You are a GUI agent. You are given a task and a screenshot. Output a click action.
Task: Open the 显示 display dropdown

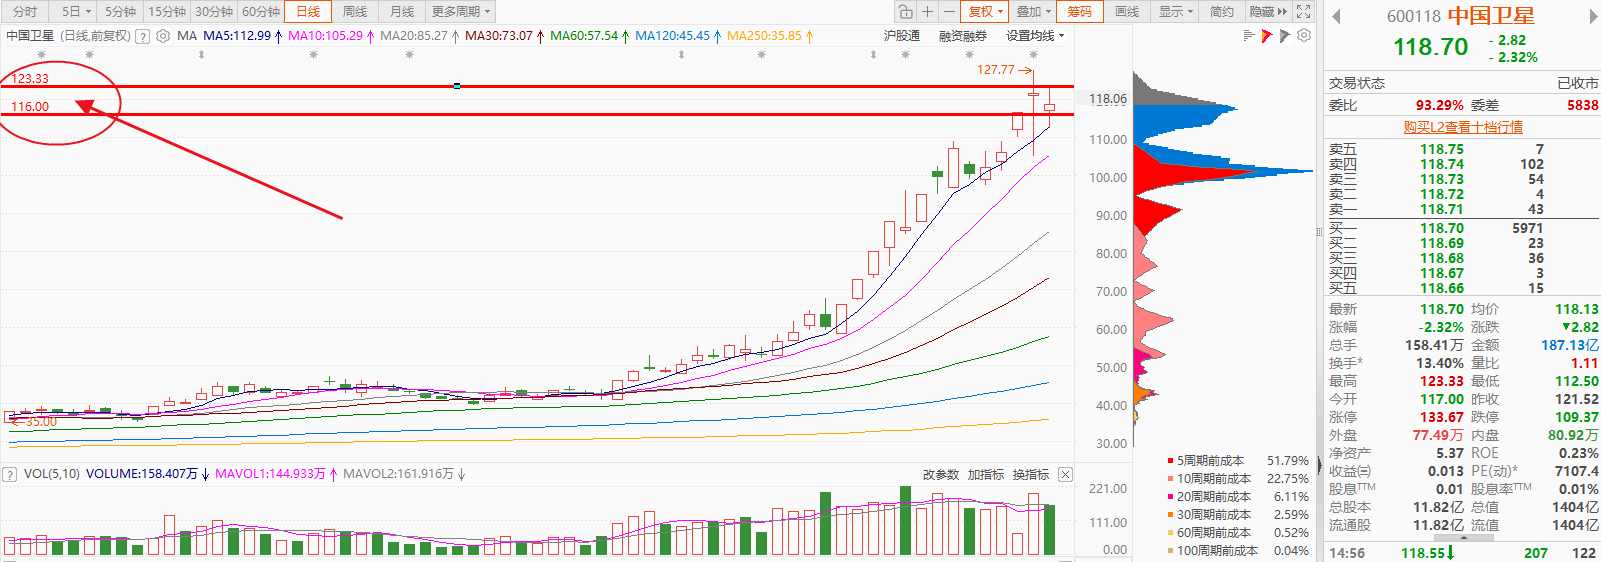(1175, 12)
